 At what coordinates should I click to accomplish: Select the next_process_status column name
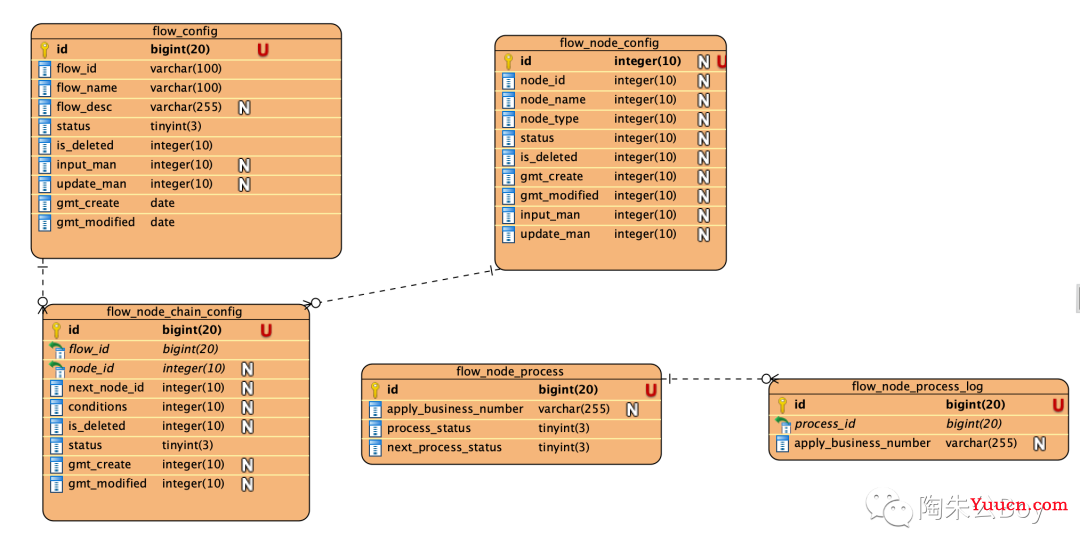[x=444, y=447]
